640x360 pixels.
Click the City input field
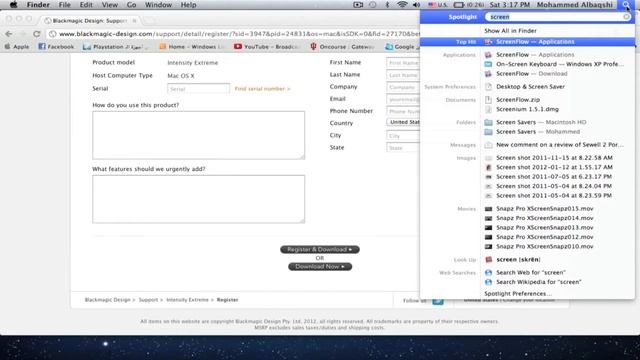click(x=403, y=136)
